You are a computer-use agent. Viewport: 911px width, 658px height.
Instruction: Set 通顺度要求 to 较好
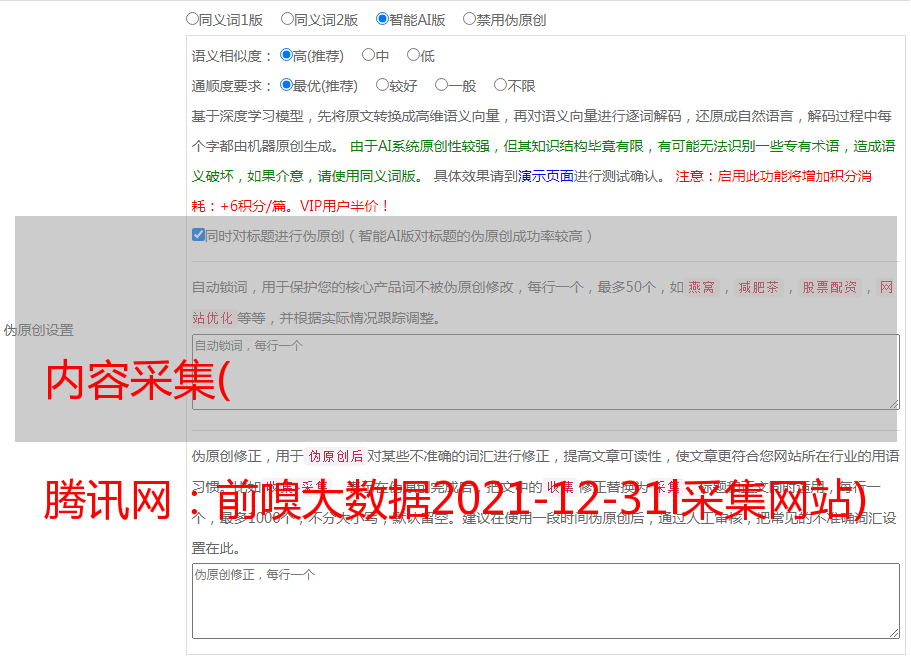pyautogui.click(x=382, y=85)
